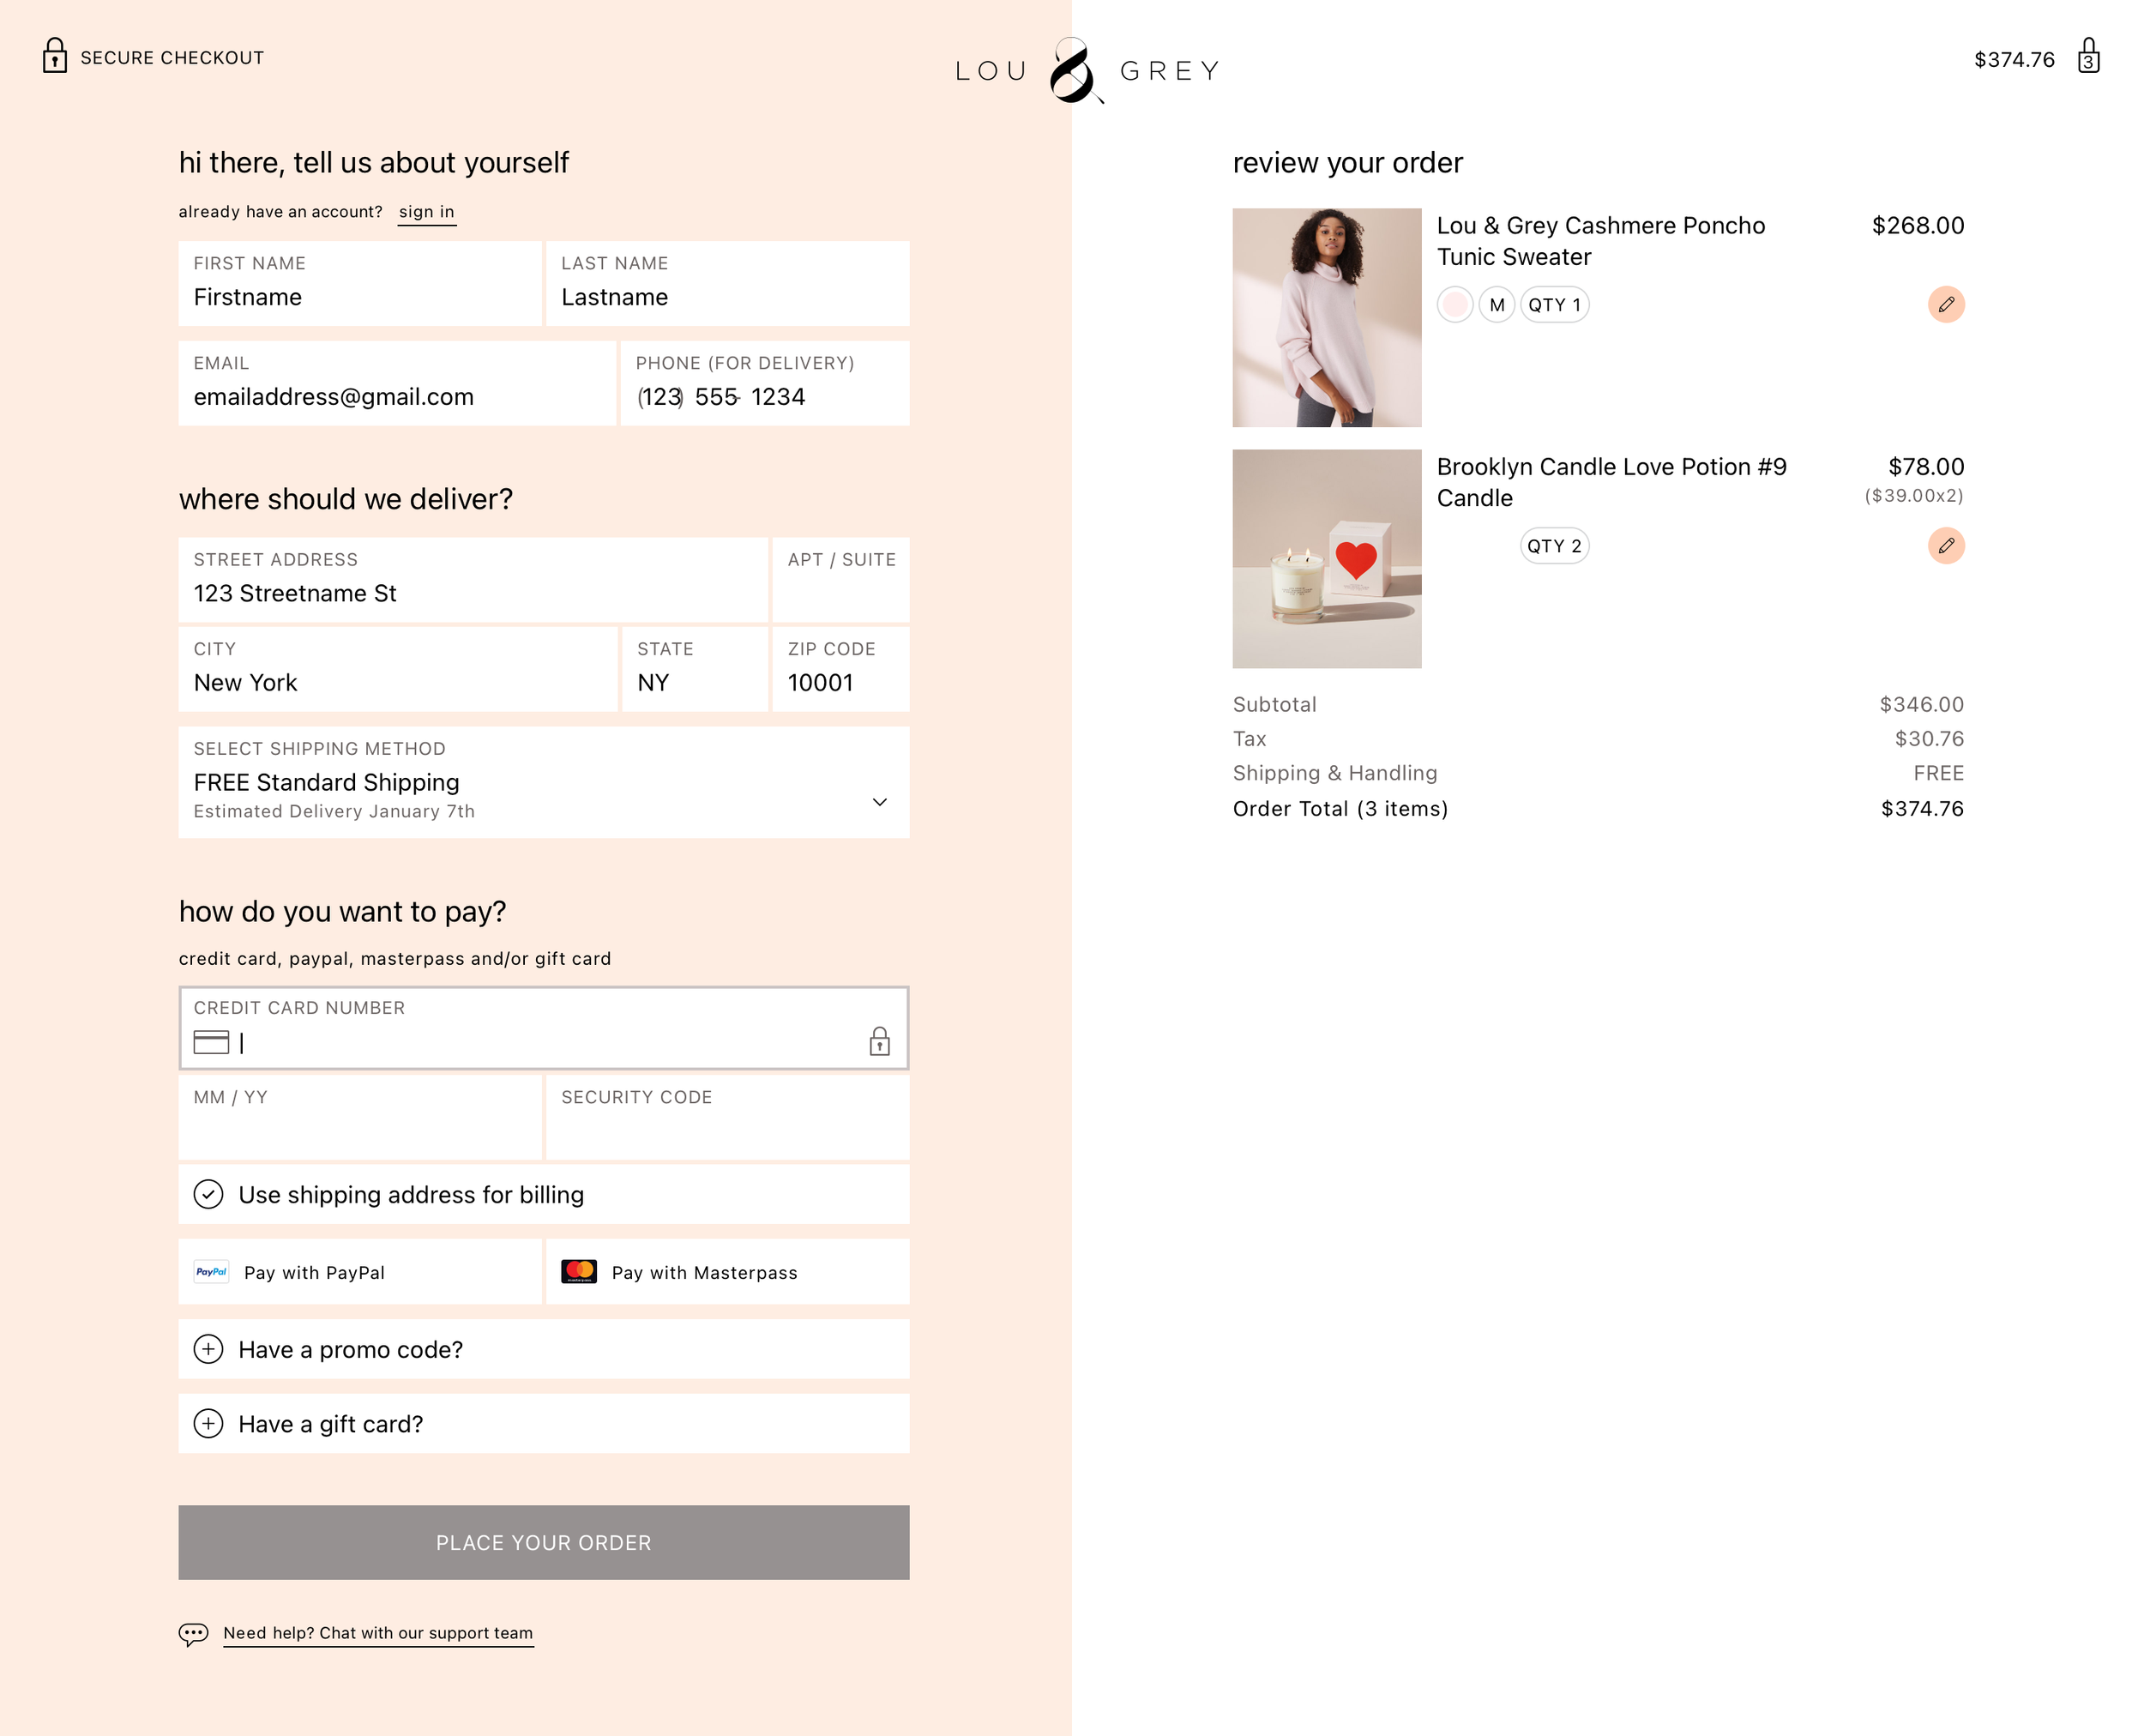Choose Pay with Masterpass

point(728,1272)
